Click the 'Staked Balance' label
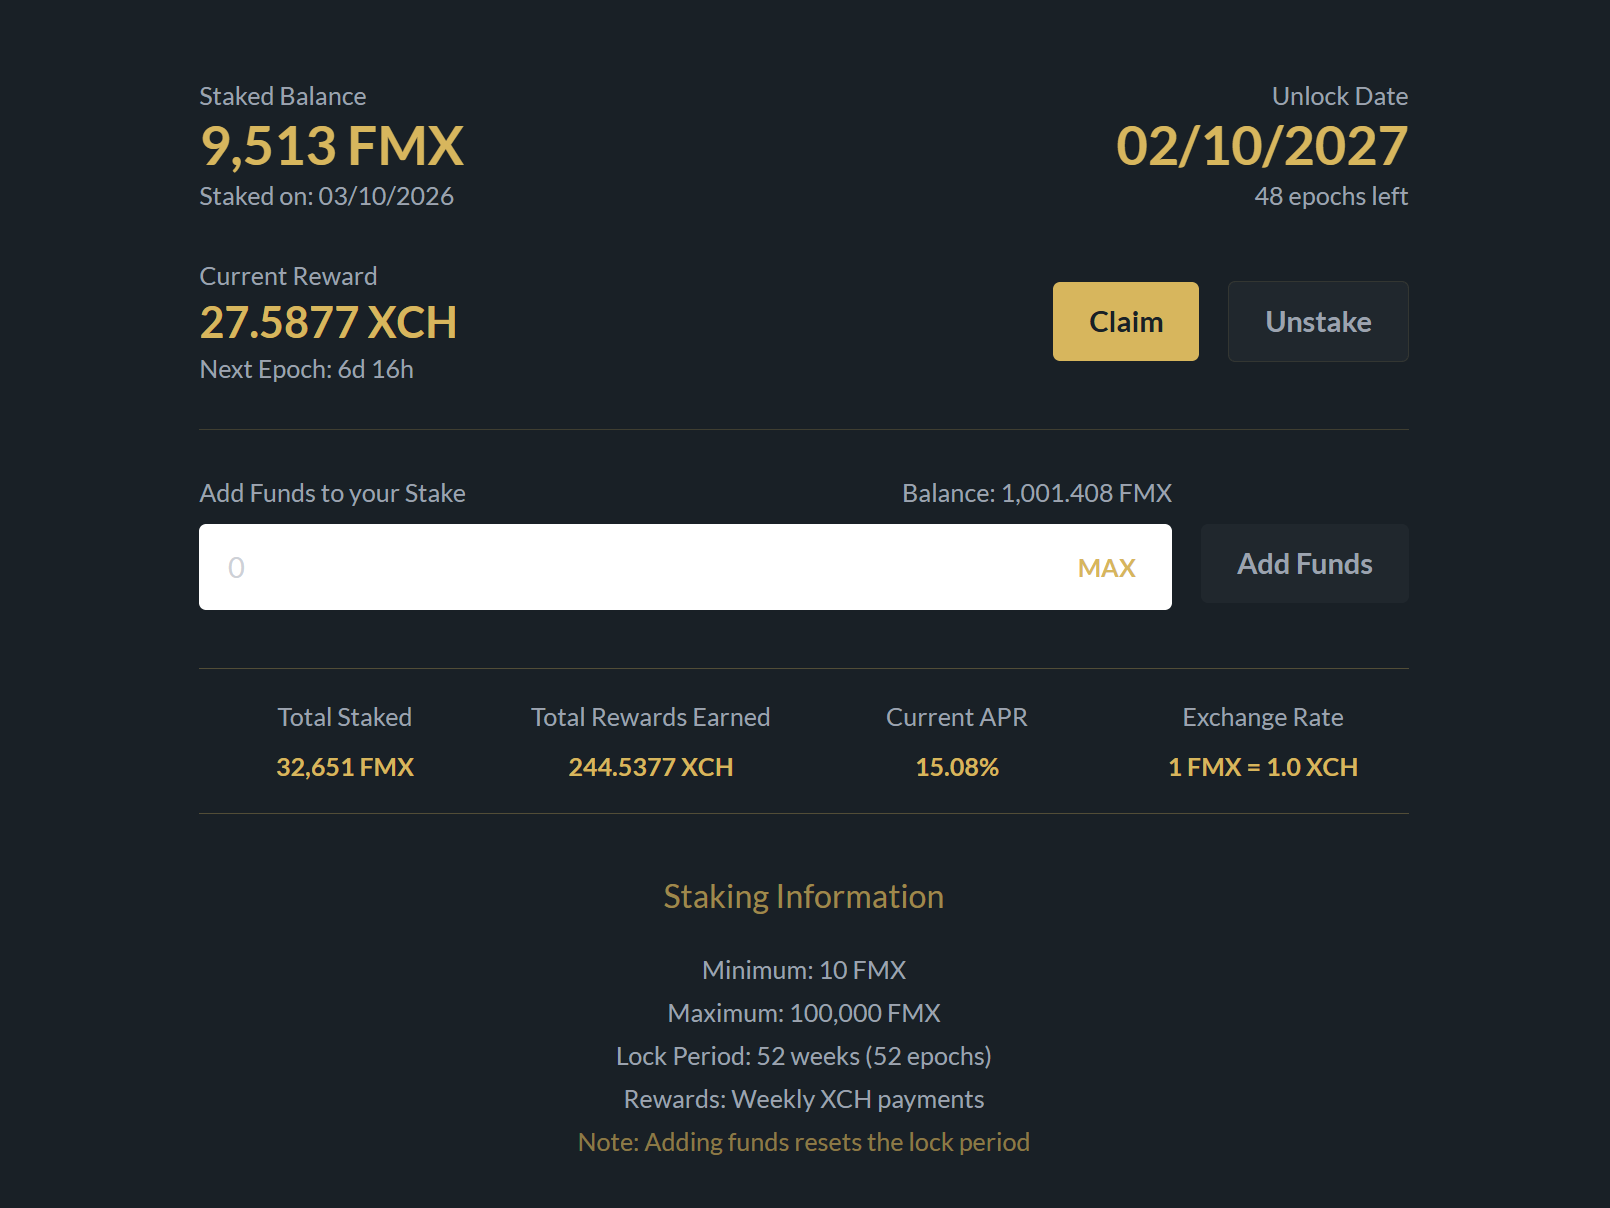Screen dimensions: 1610x1208 (x=283, y=96)
